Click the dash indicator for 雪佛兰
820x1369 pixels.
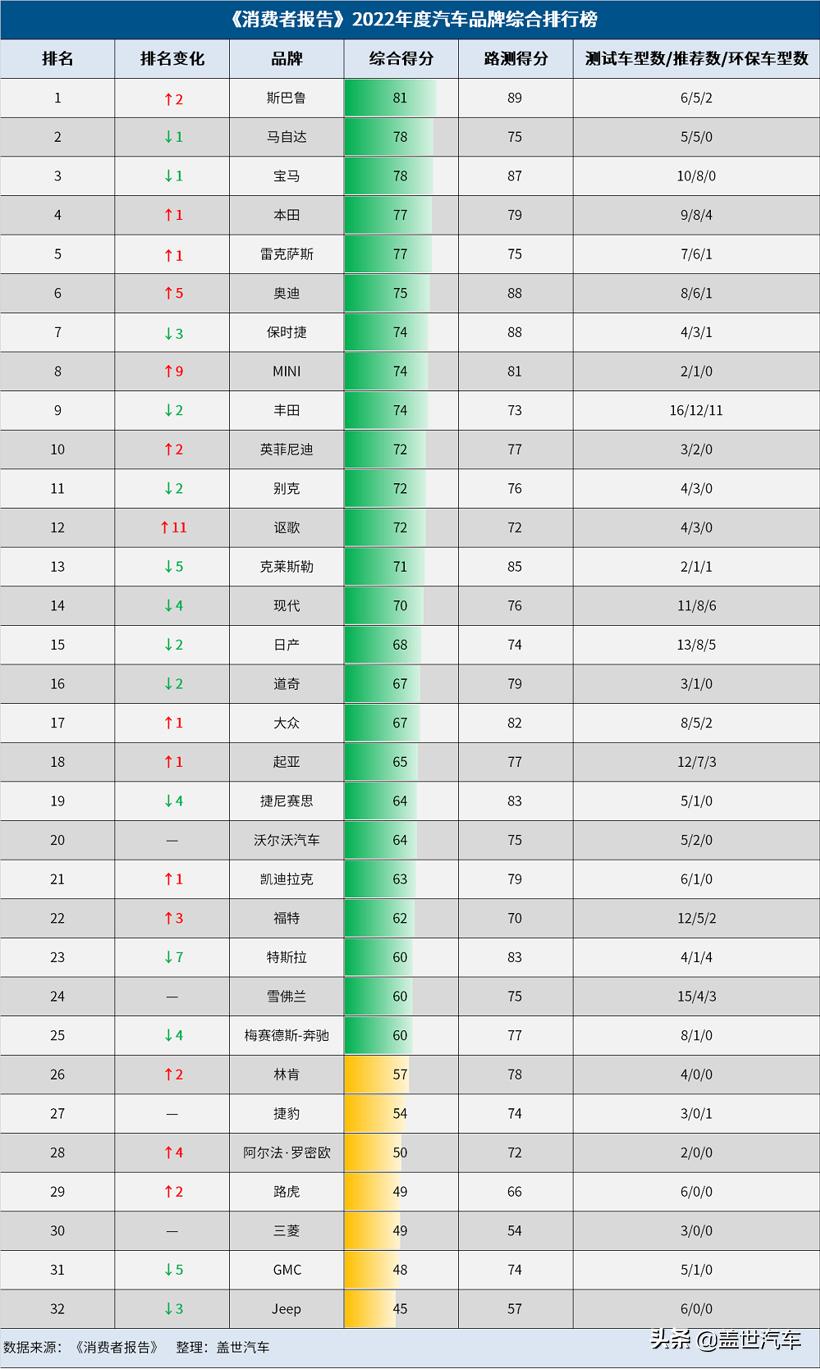coord(172,996)
